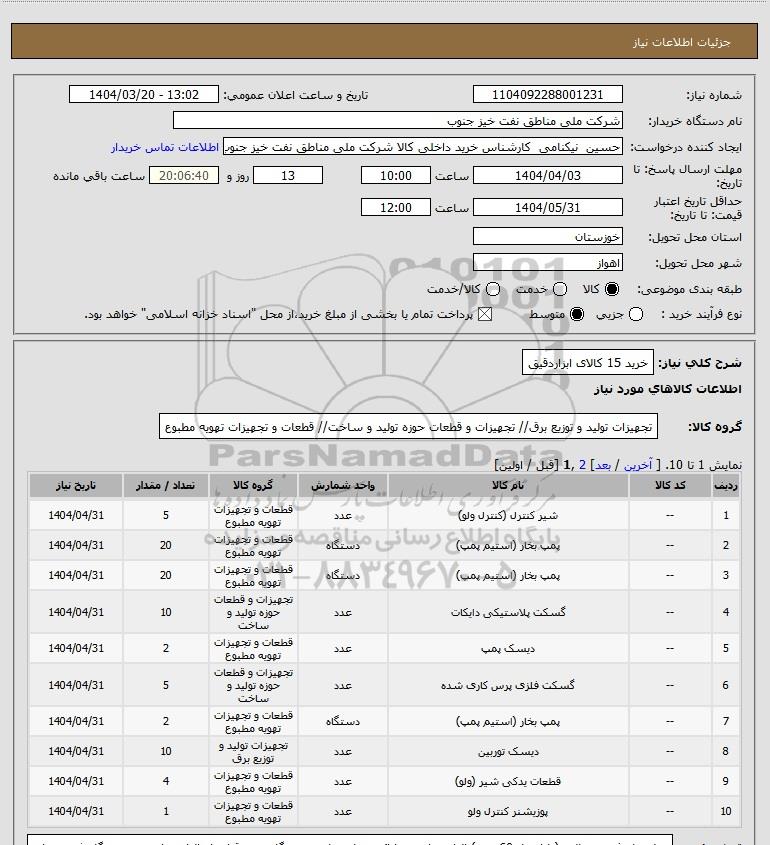This screenshot has height=845, width=770.
Task: Select پمپ بخار (استیم پمپ) in row 2
Action: (508, 545)
